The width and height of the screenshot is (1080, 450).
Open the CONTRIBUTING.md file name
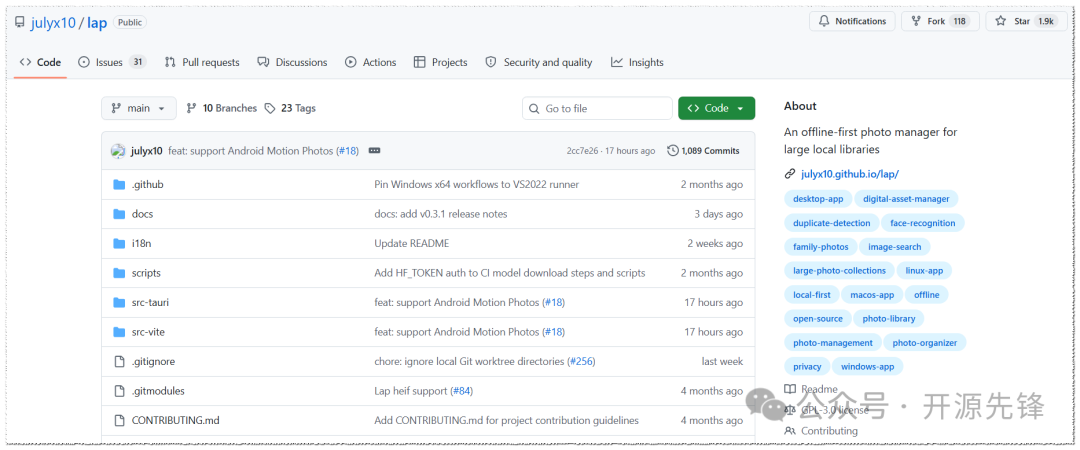point(176,420)
